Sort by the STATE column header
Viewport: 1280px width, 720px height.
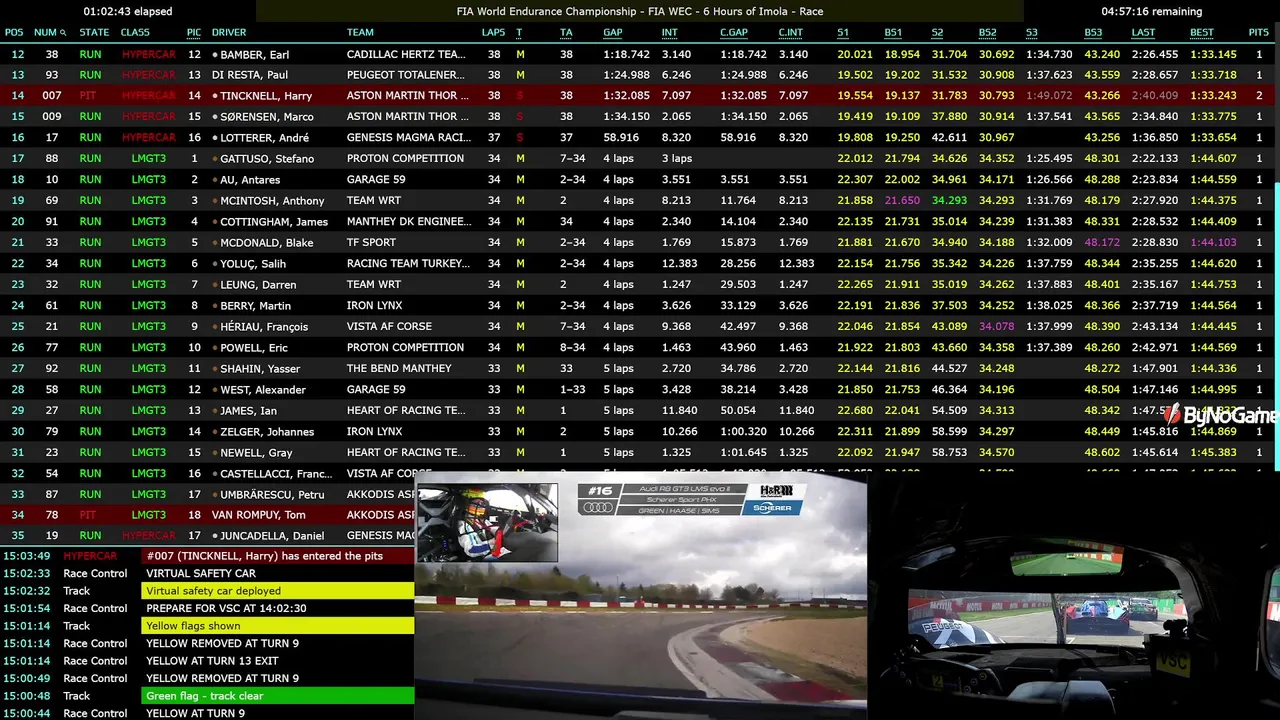[x=94, y=33]
